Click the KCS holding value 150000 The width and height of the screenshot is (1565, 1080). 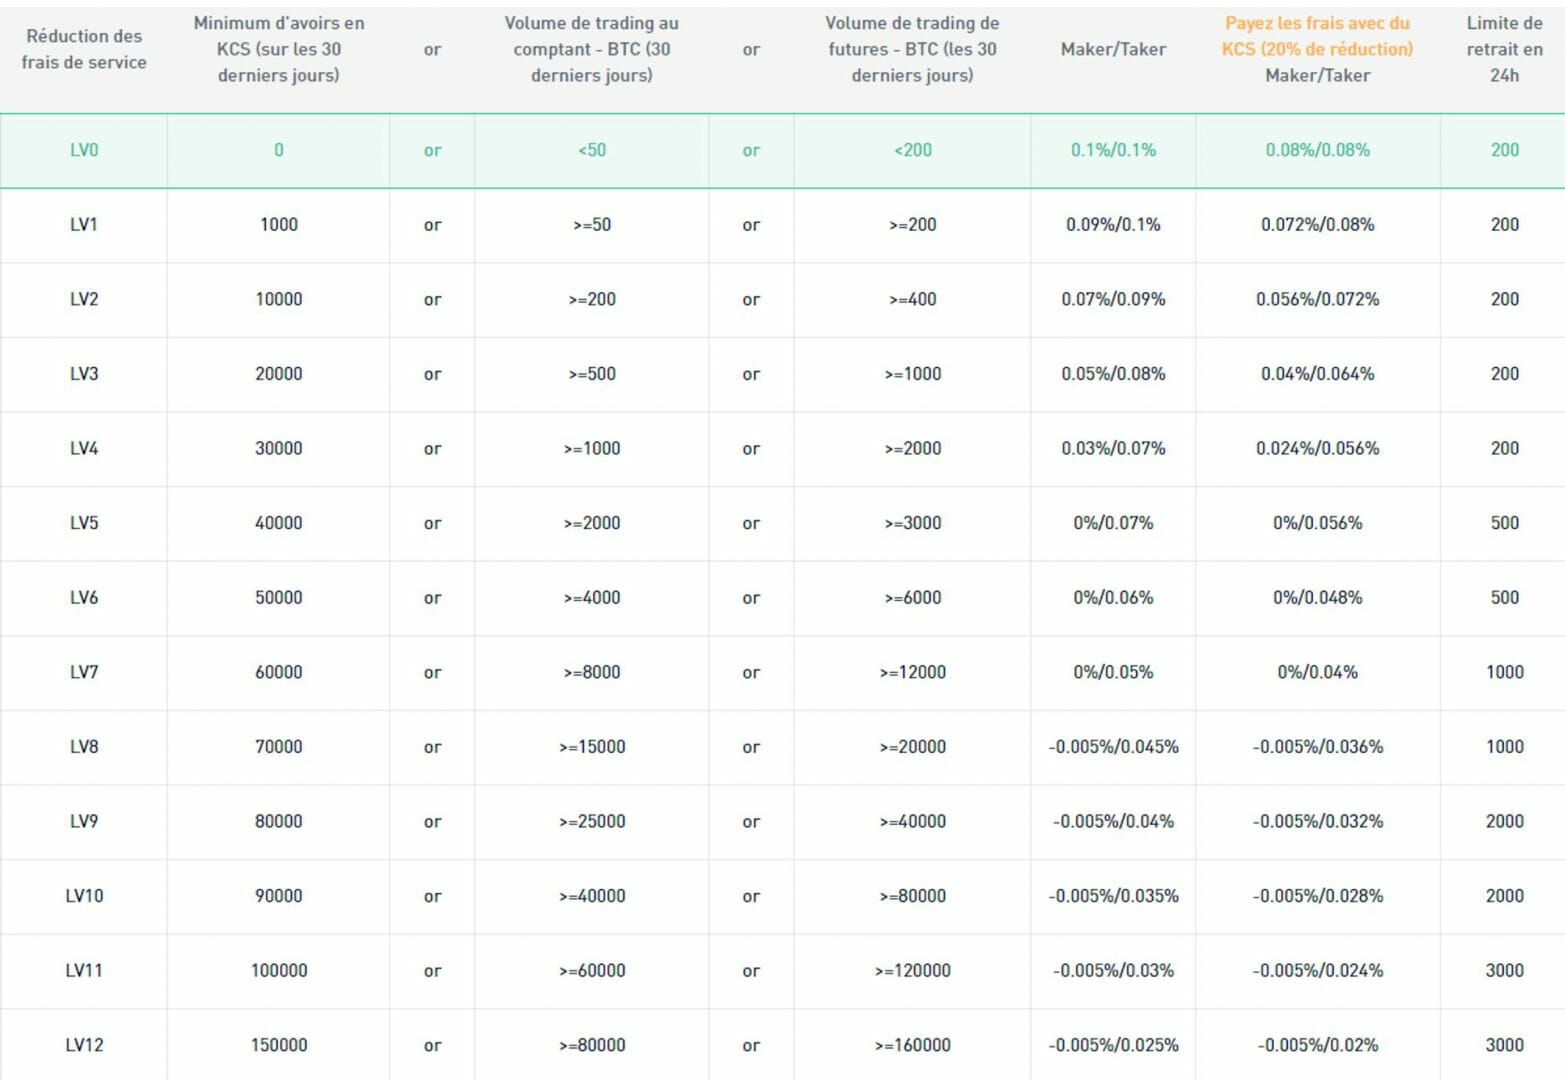[x=279, y=1045]
